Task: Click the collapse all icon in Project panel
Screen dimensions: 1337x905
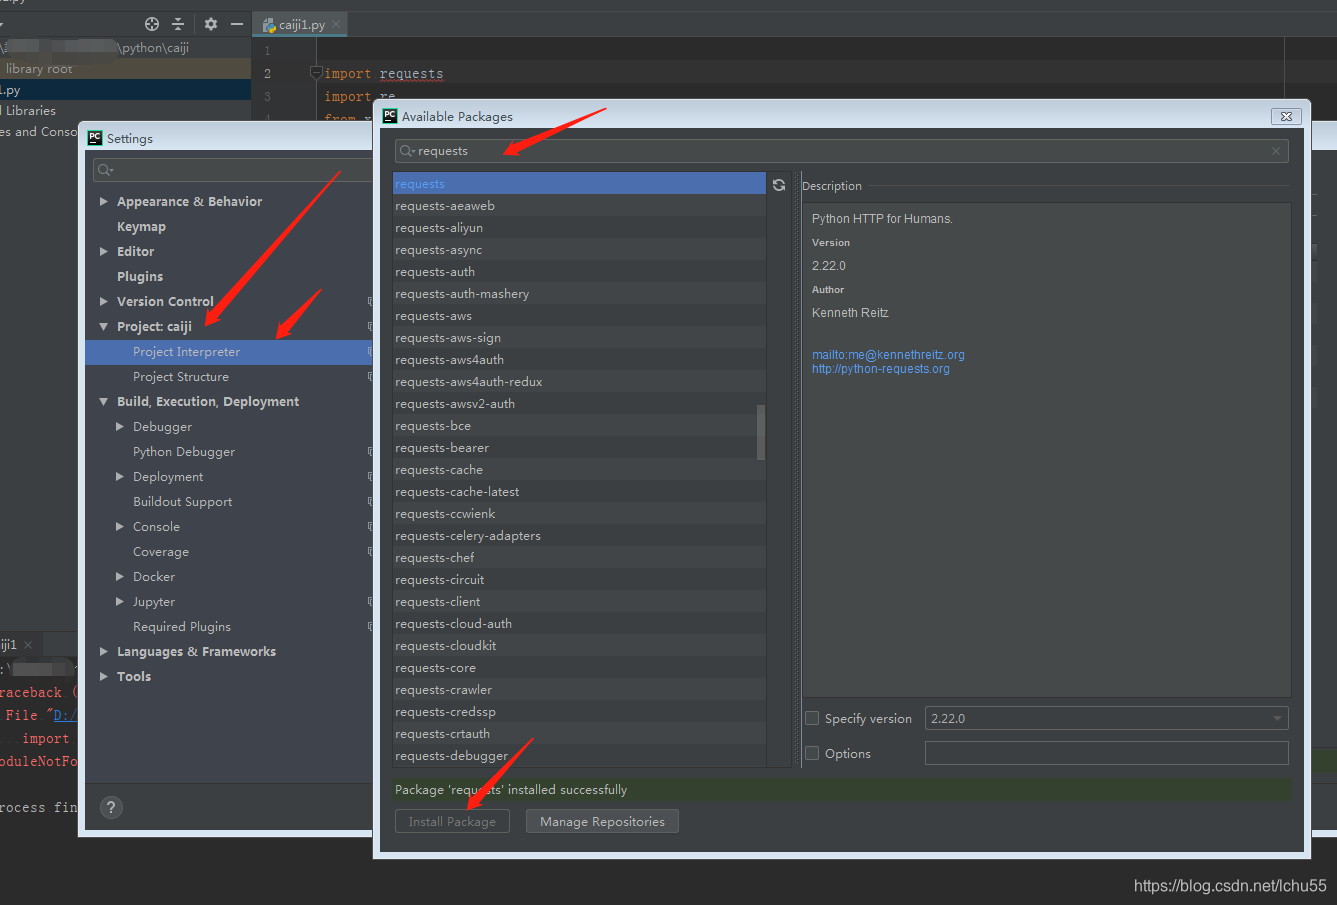Action: tap(178, 24)
